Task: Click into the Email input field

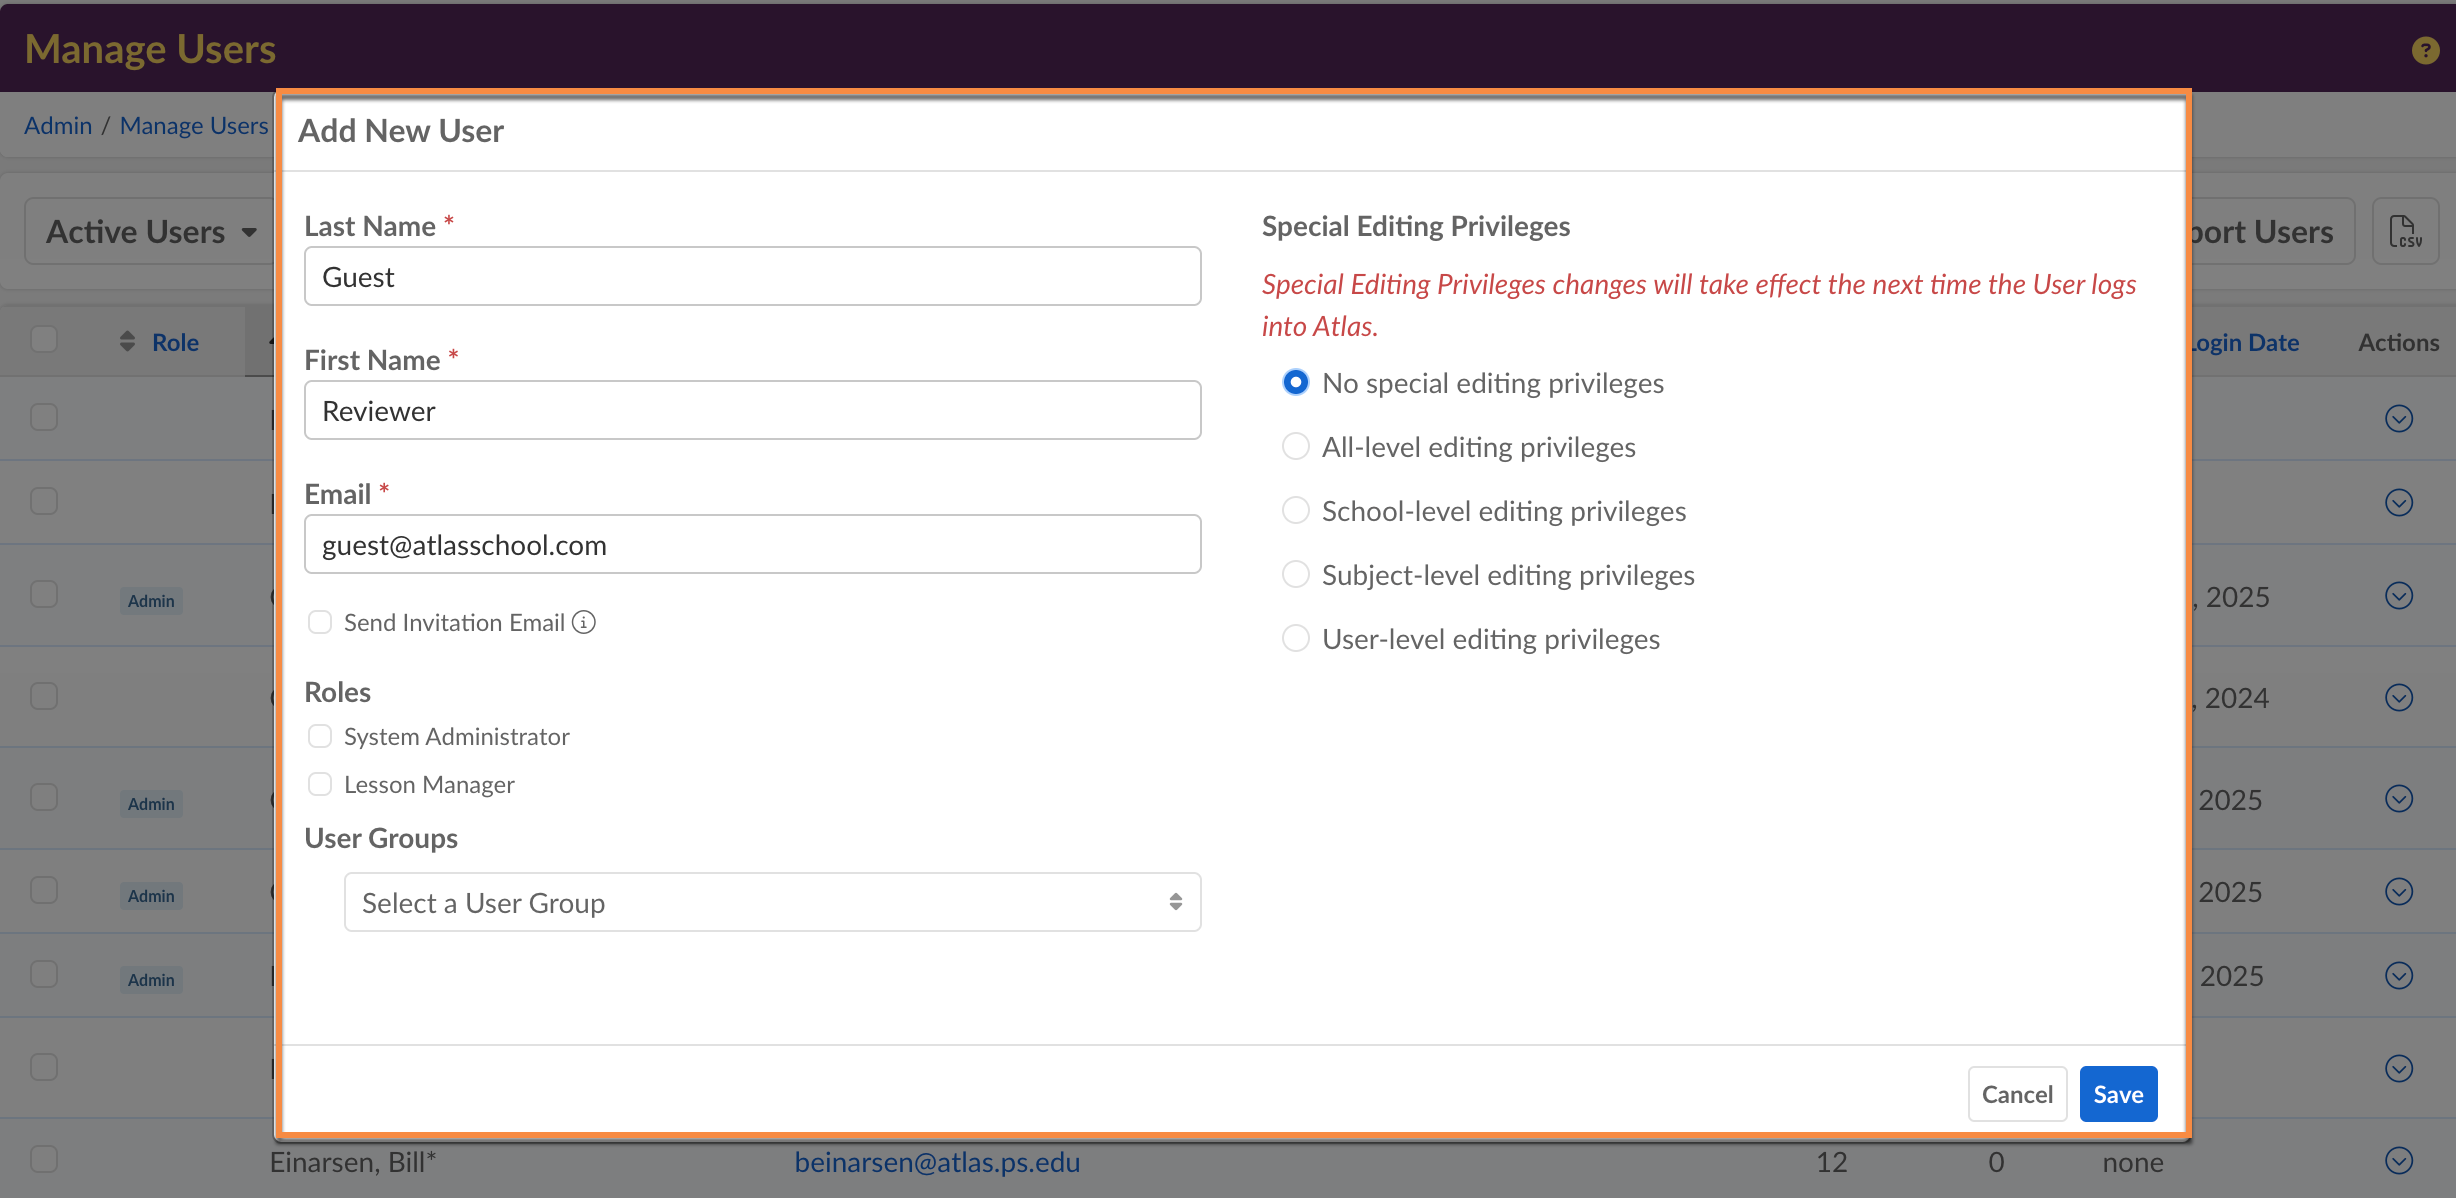Action: point(752,545)
